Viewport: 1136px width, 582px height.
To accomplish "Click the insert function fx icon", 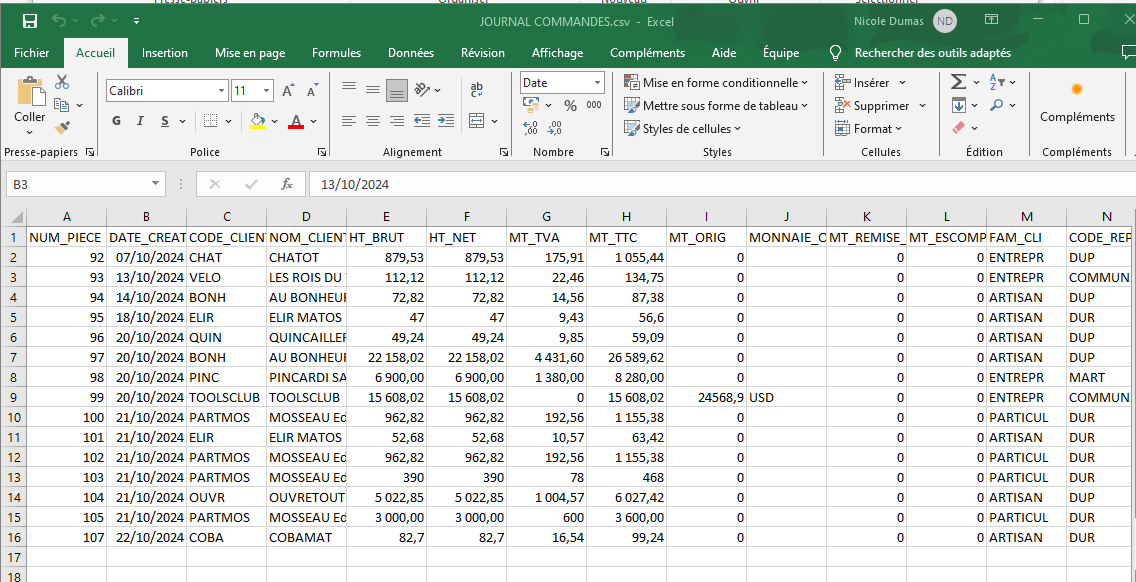I will pyautogui.click(x=286, y=184).
